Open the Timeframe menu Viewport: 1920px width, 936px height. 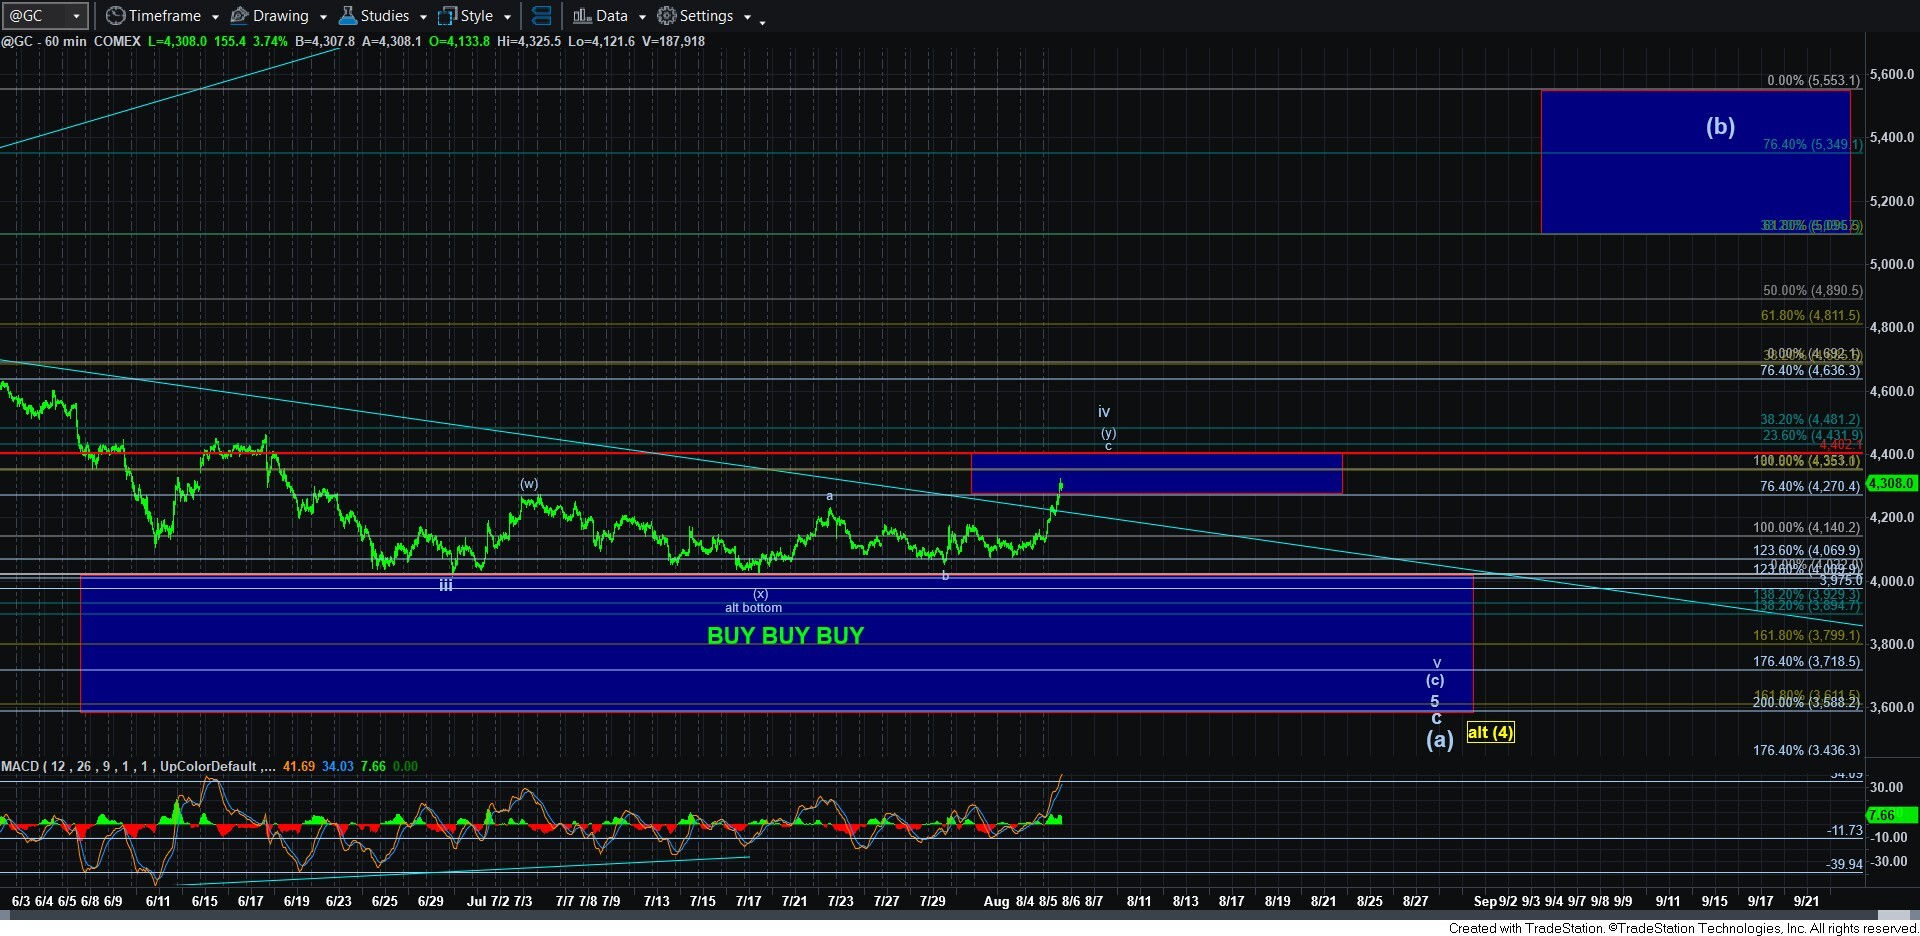tap(162, 16)
